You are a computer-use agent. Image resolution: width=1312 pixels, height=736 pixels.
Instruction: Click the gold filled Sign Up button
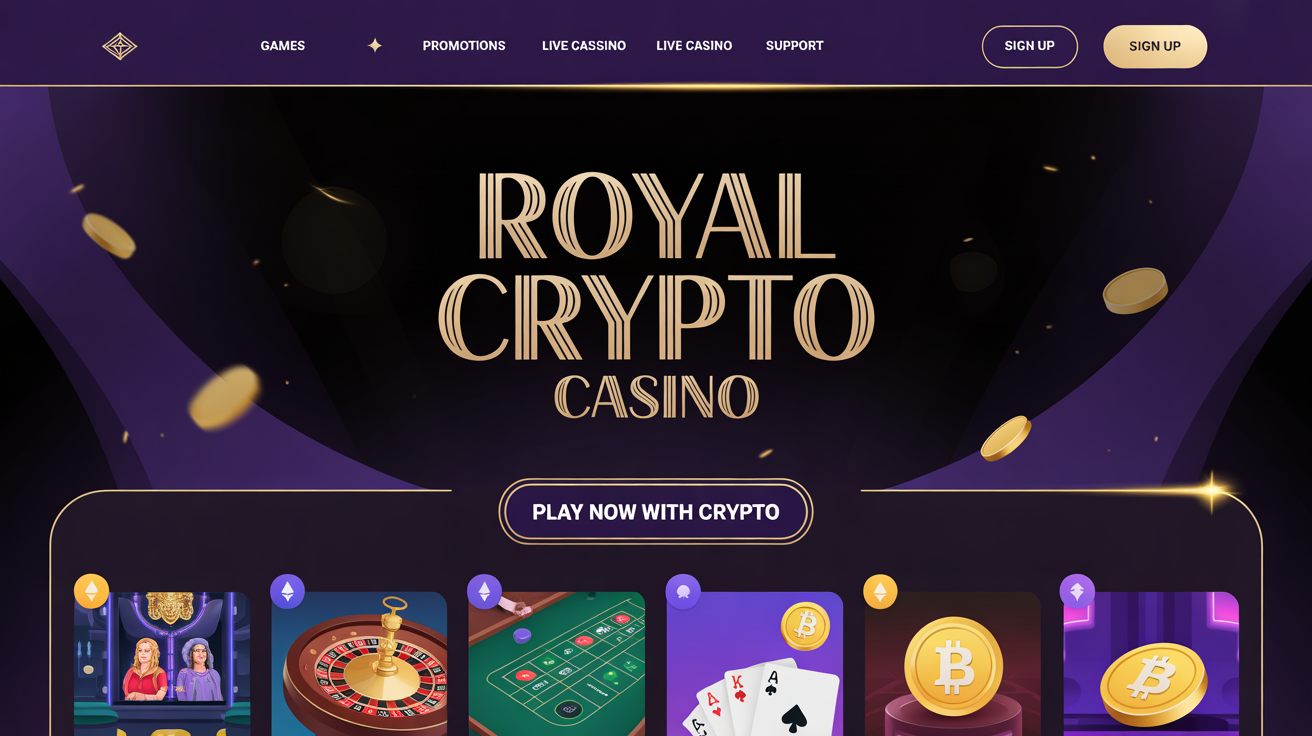point(1155,46)
